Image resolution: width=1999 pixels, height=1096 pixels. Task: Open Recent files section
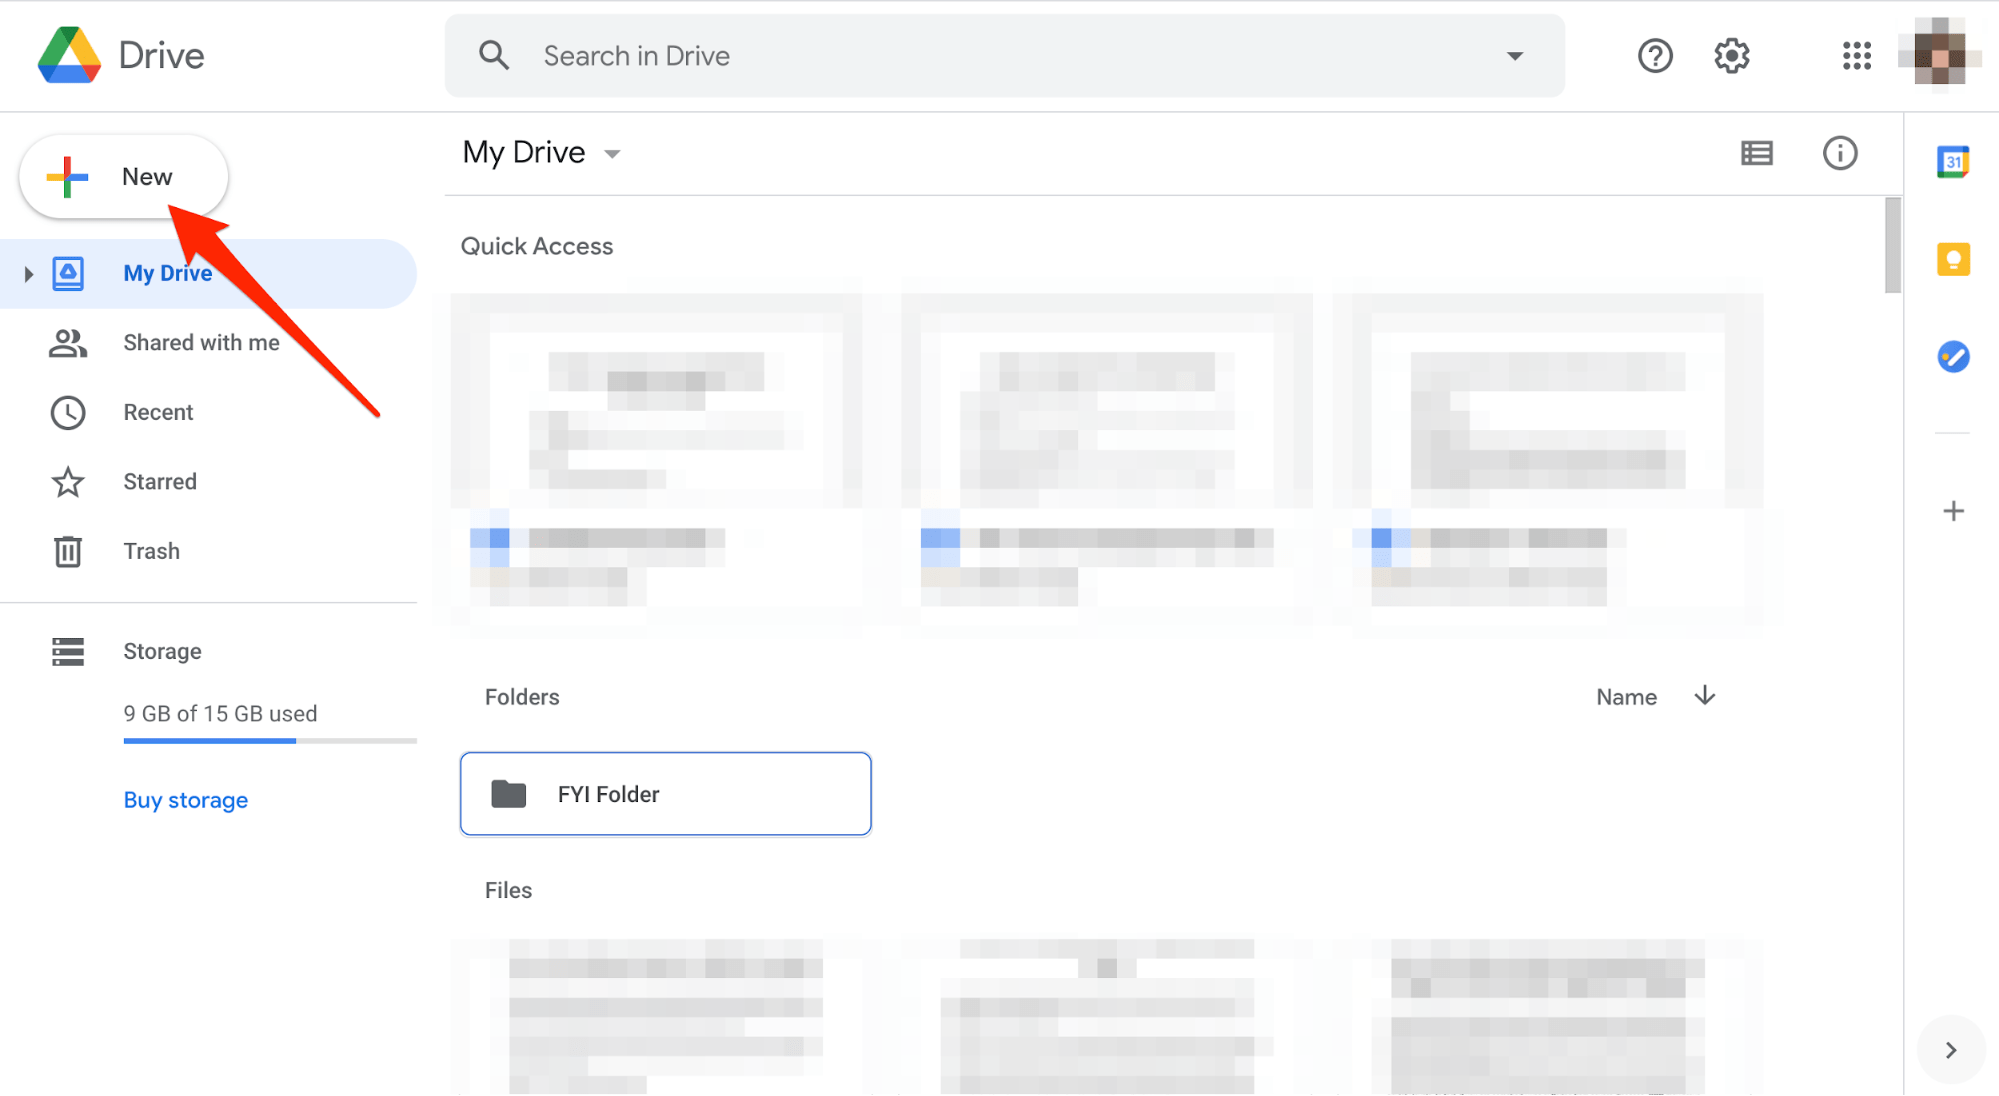point(157,412)
